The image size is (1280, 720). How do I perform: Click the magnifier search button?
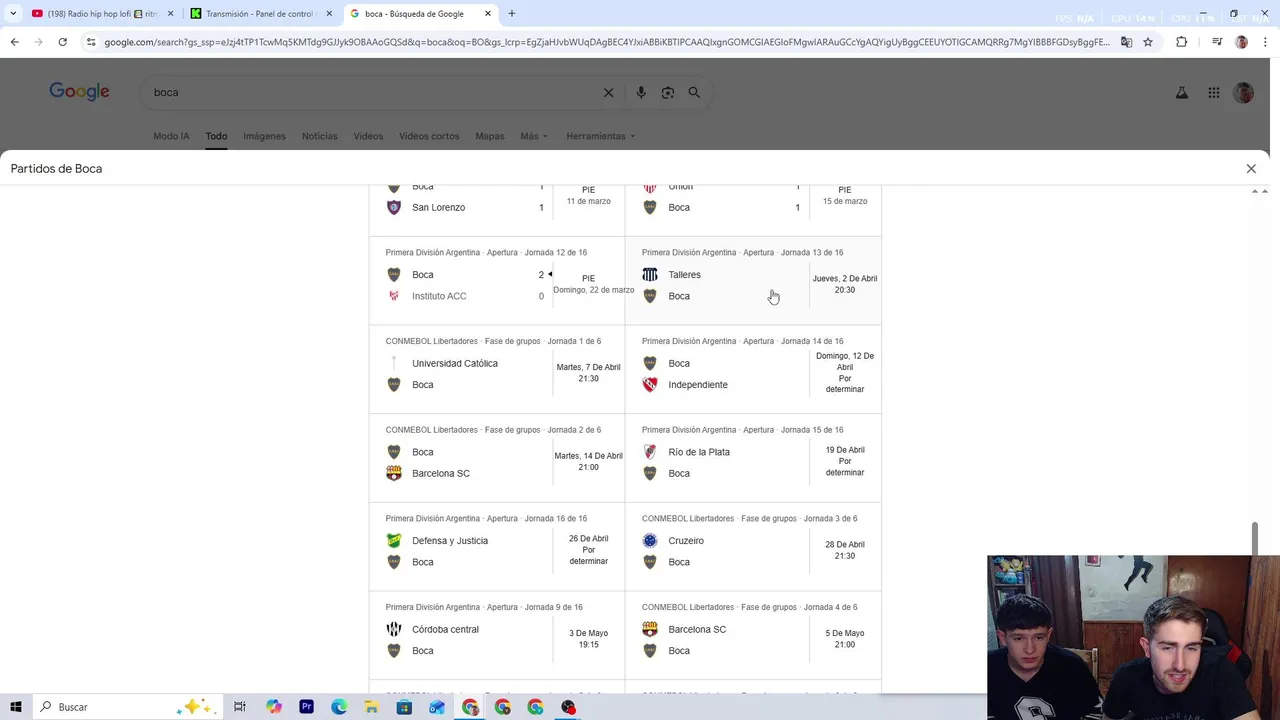694,92
